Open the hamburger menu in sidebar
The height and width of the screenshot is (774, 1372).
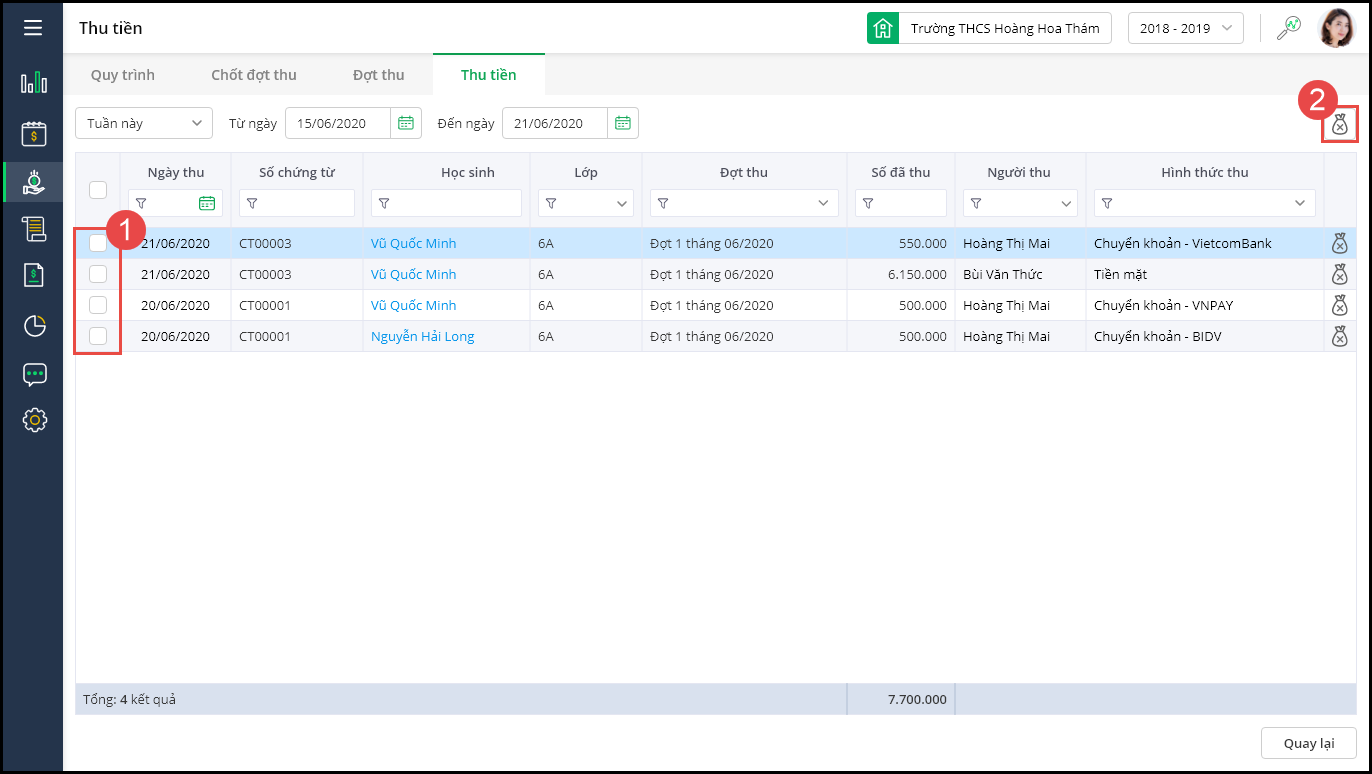pos(33,28)
